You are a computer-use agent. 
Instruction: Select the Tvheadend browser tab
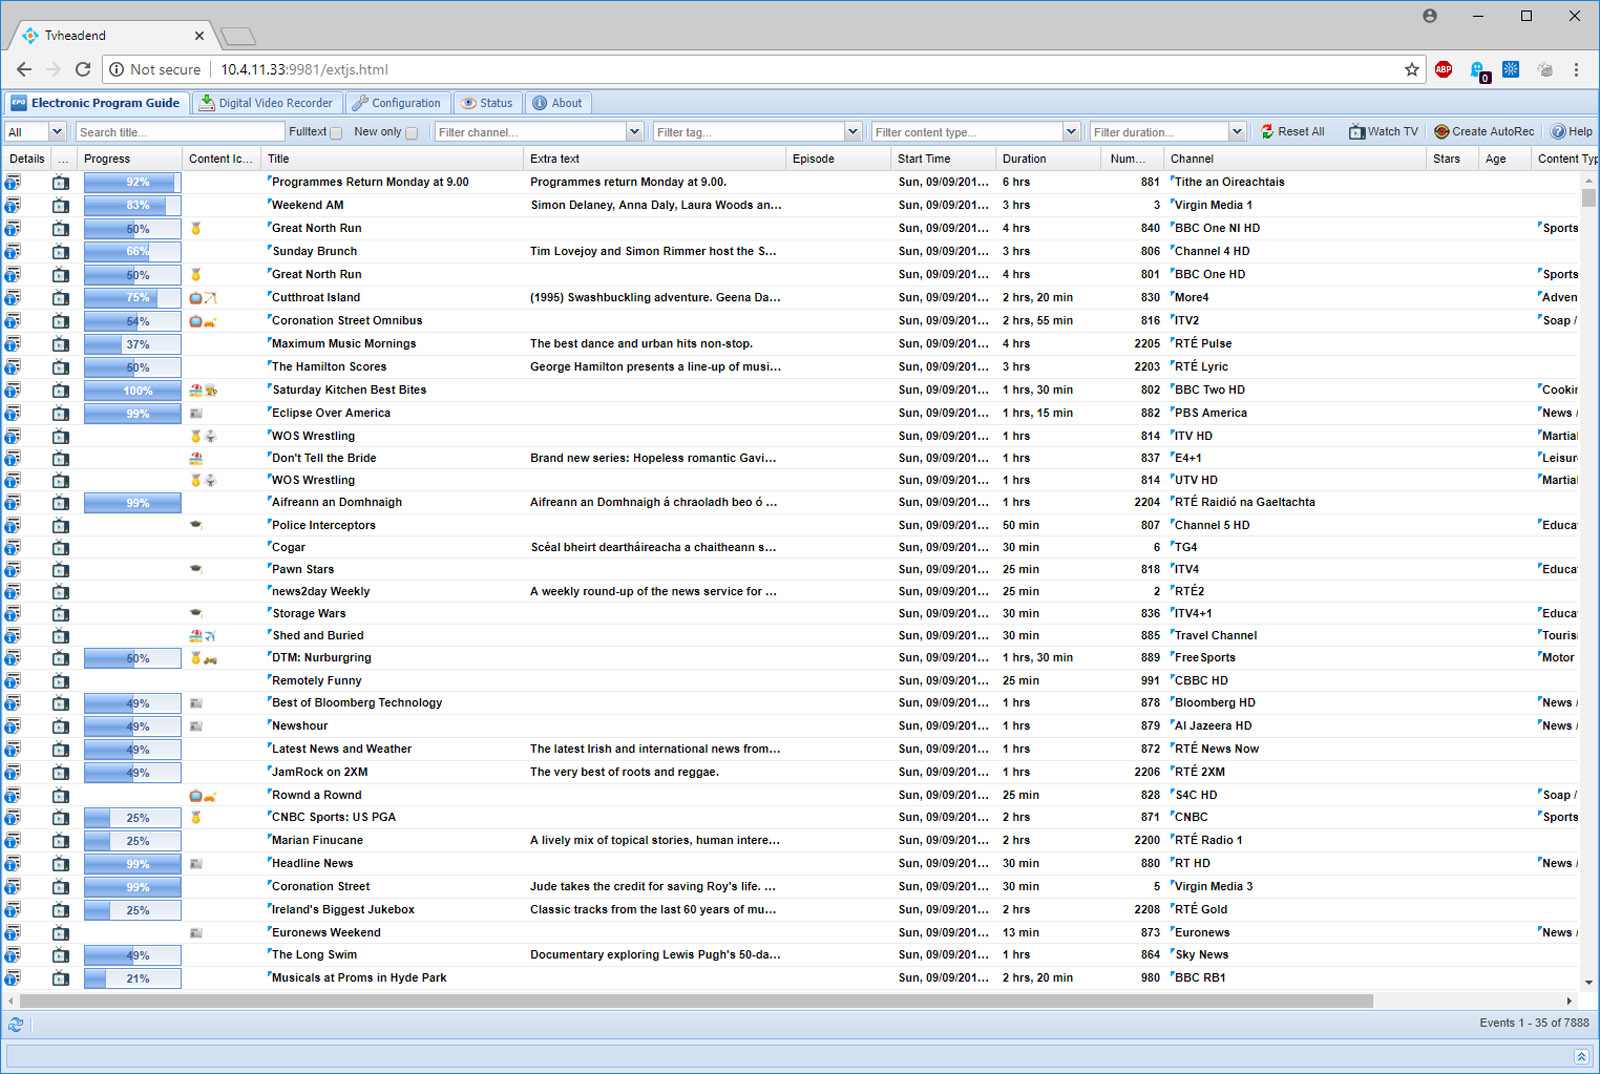[x=112, y=35]
